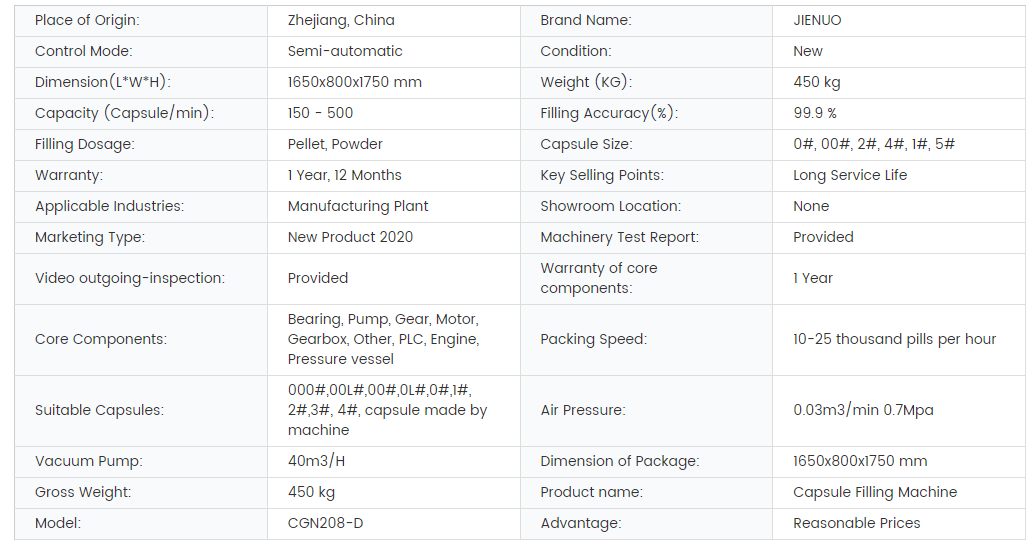The height and width of the screenshot is (557, 1034).
Task: Select the "Semi-automatic" control mode value
Action: pos(345,51)
